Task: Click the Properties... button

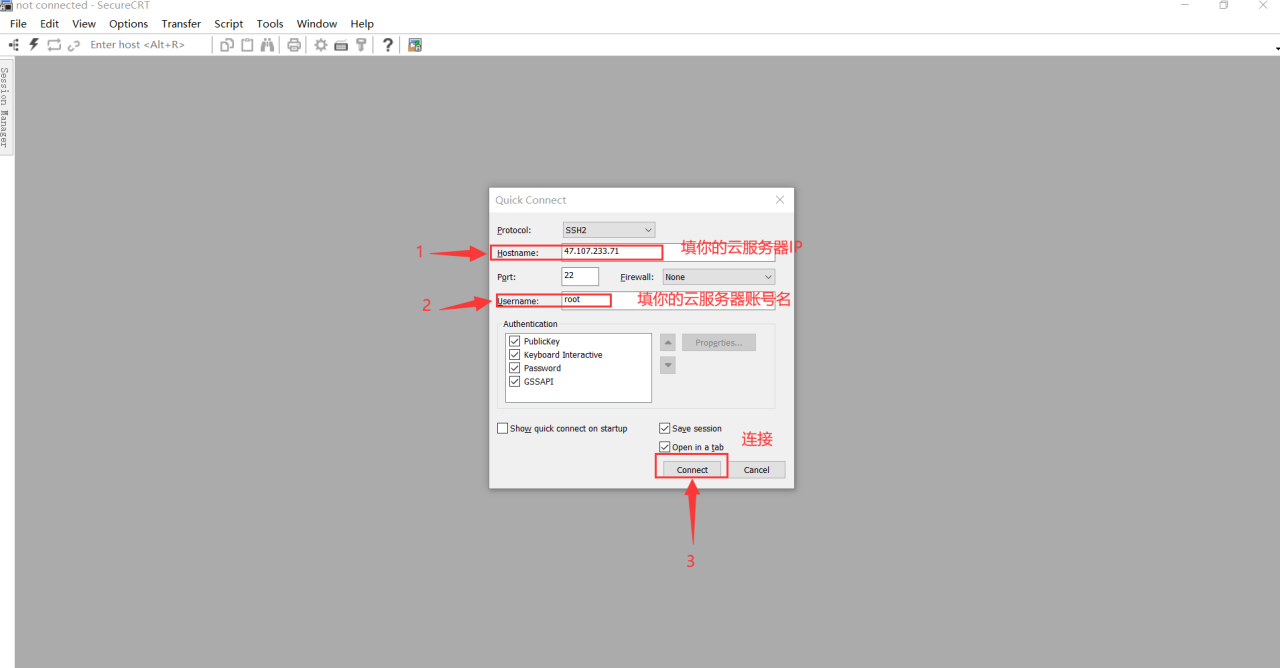Action: pos(719,342)
